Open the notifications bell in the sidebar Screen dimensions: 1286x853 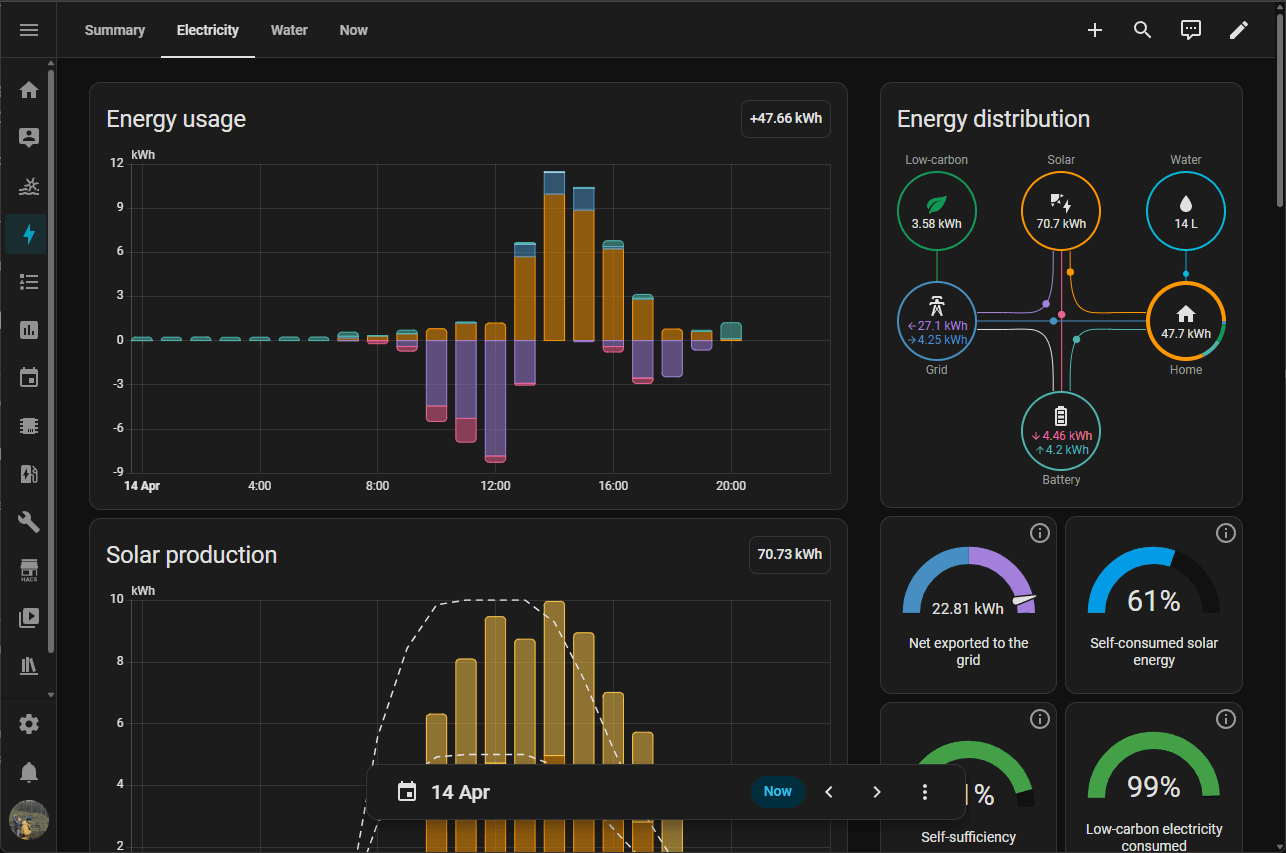[x=28, y=772]
